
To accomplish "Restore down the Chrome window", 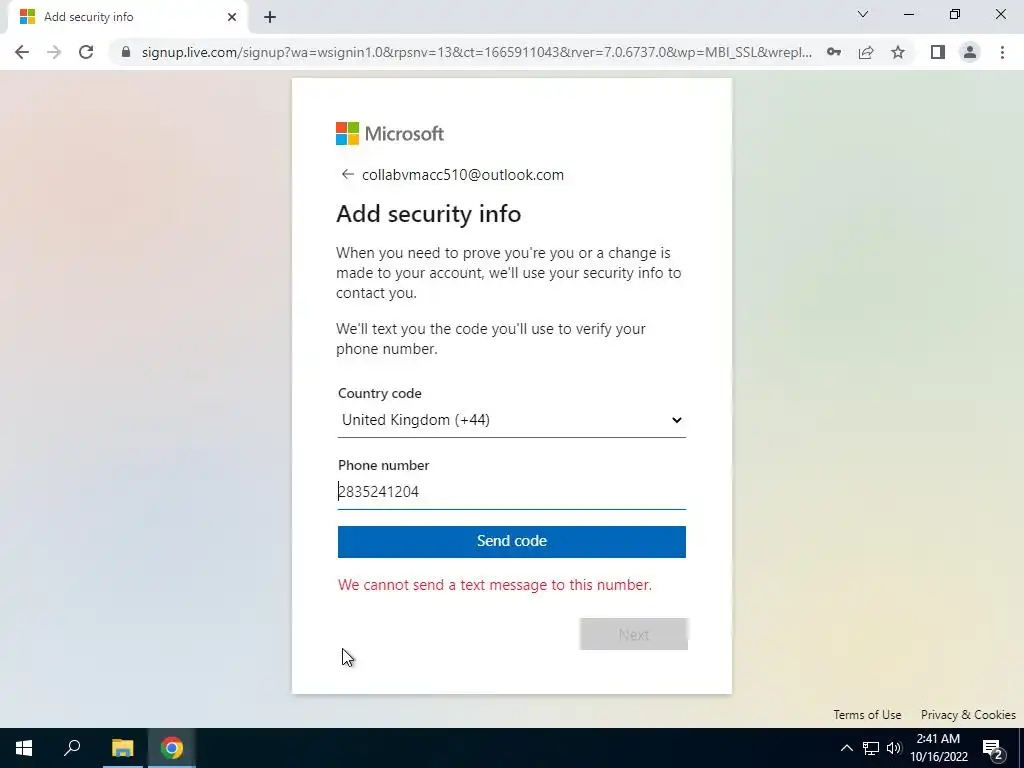I will [x=955, y=14].
